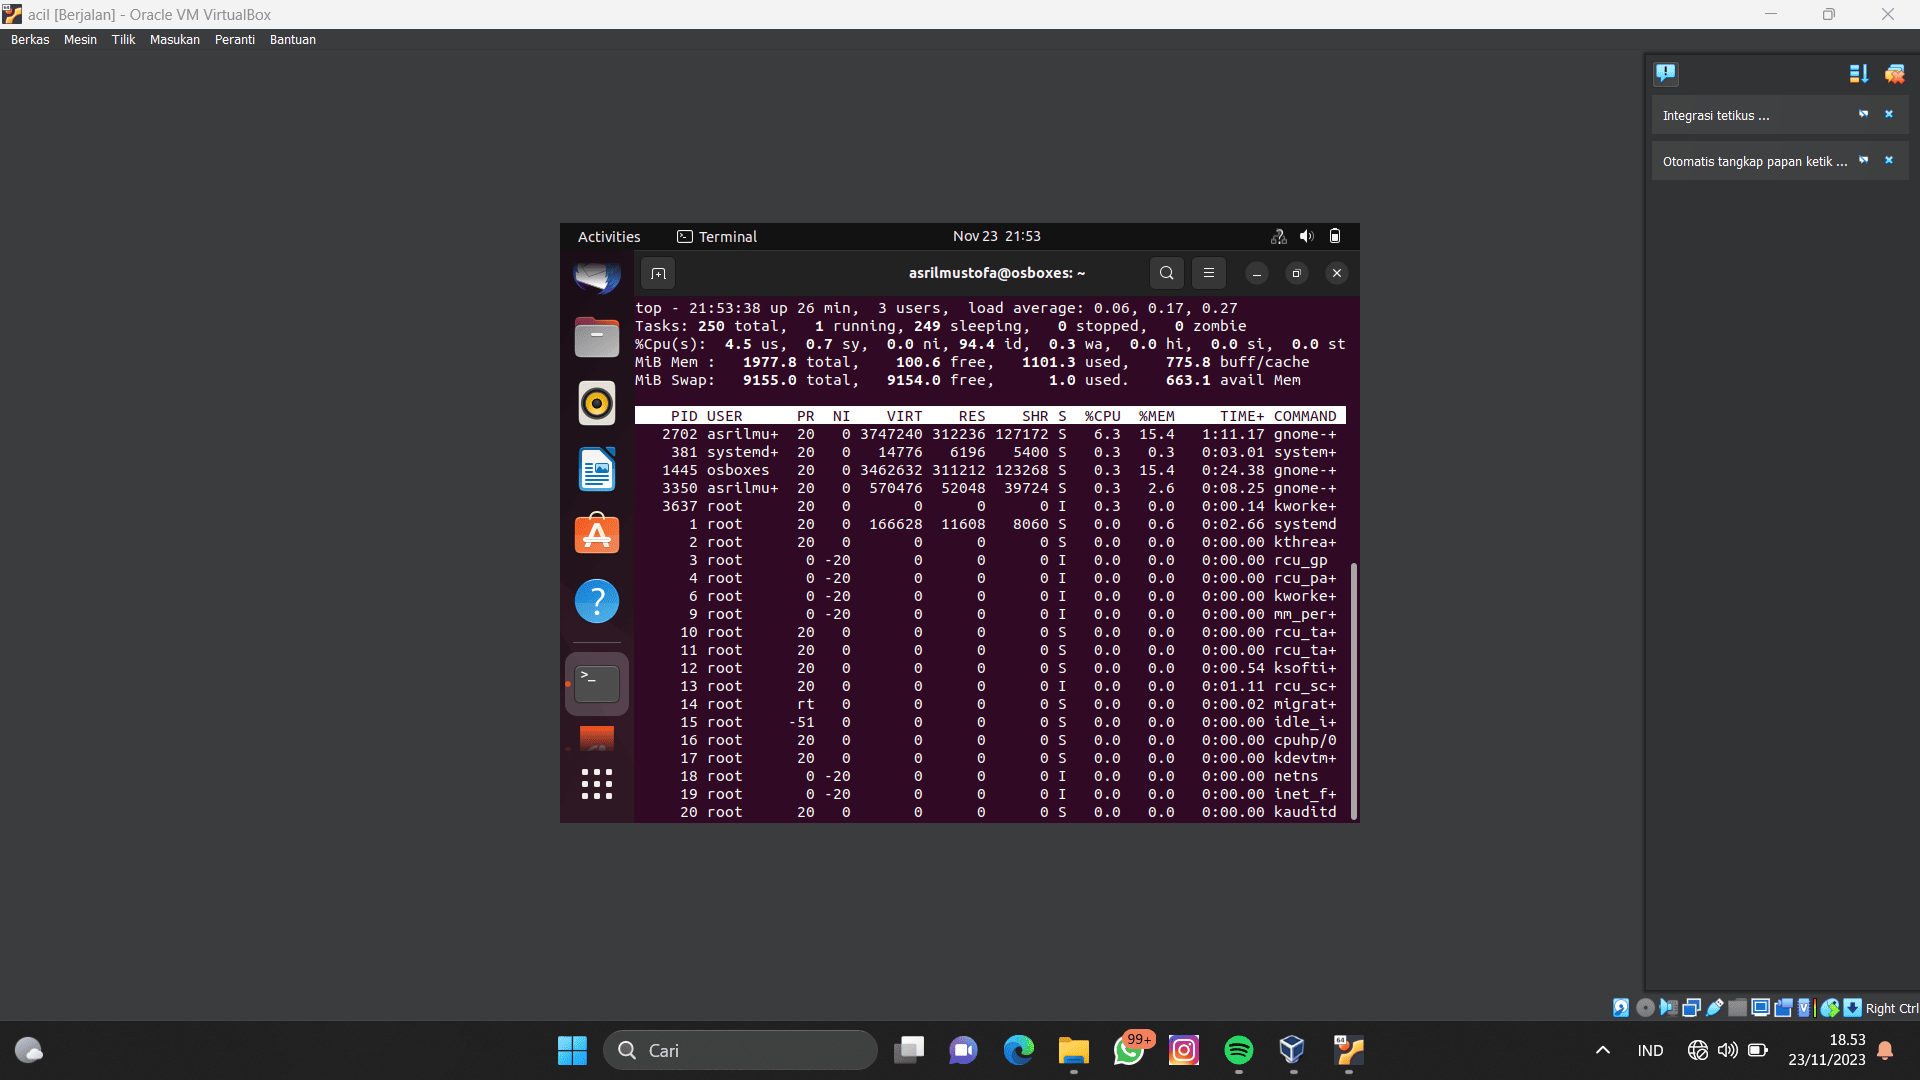Click the terminal window scrollbar
Image resolution: width=1920 pixels, height=1080 pixels.
1354,690
